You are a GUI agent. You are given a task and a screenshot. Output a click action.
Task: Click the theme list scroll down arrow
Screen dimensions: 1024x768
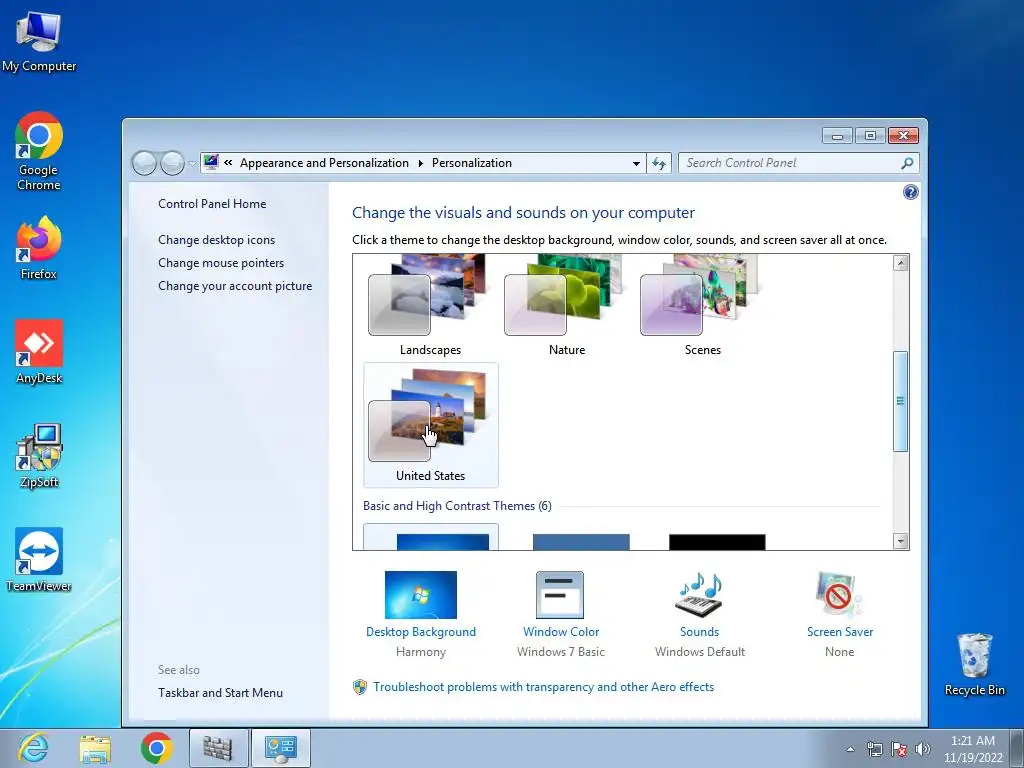coord(901,541)
